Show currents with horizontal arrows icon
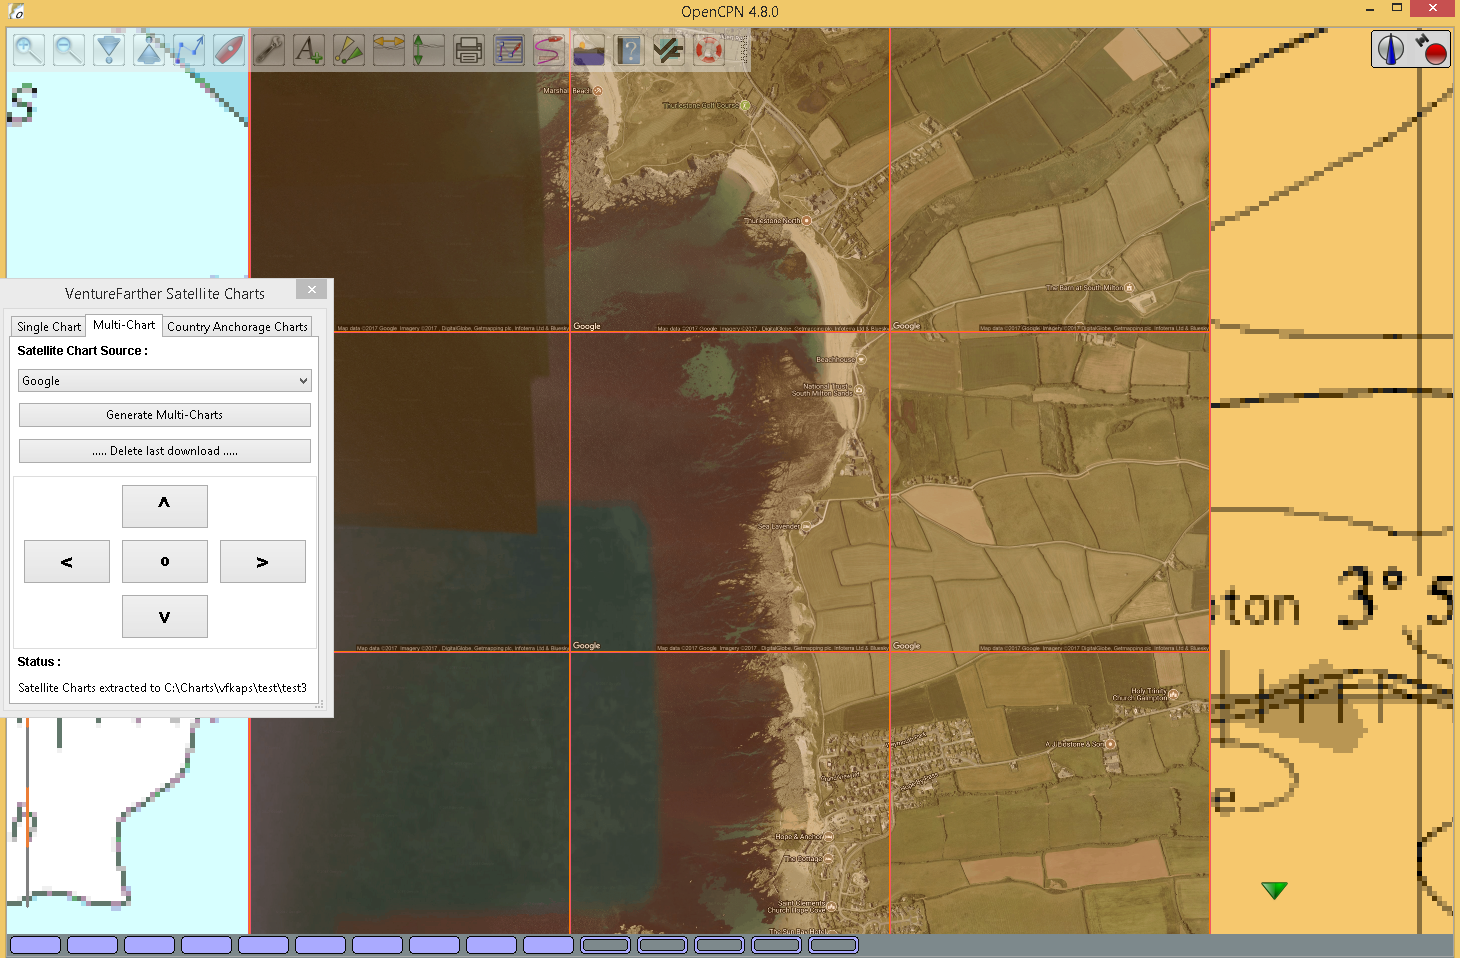1460x958 pixels. [389, 49]
